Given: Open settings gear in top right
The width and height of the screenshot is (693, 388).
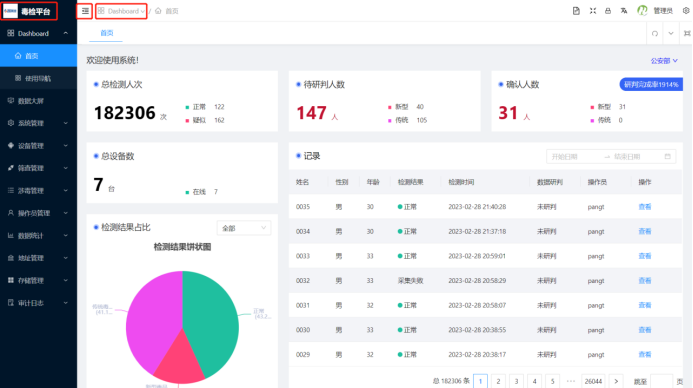Looking at the screenshot, I should tap(686, 11).
